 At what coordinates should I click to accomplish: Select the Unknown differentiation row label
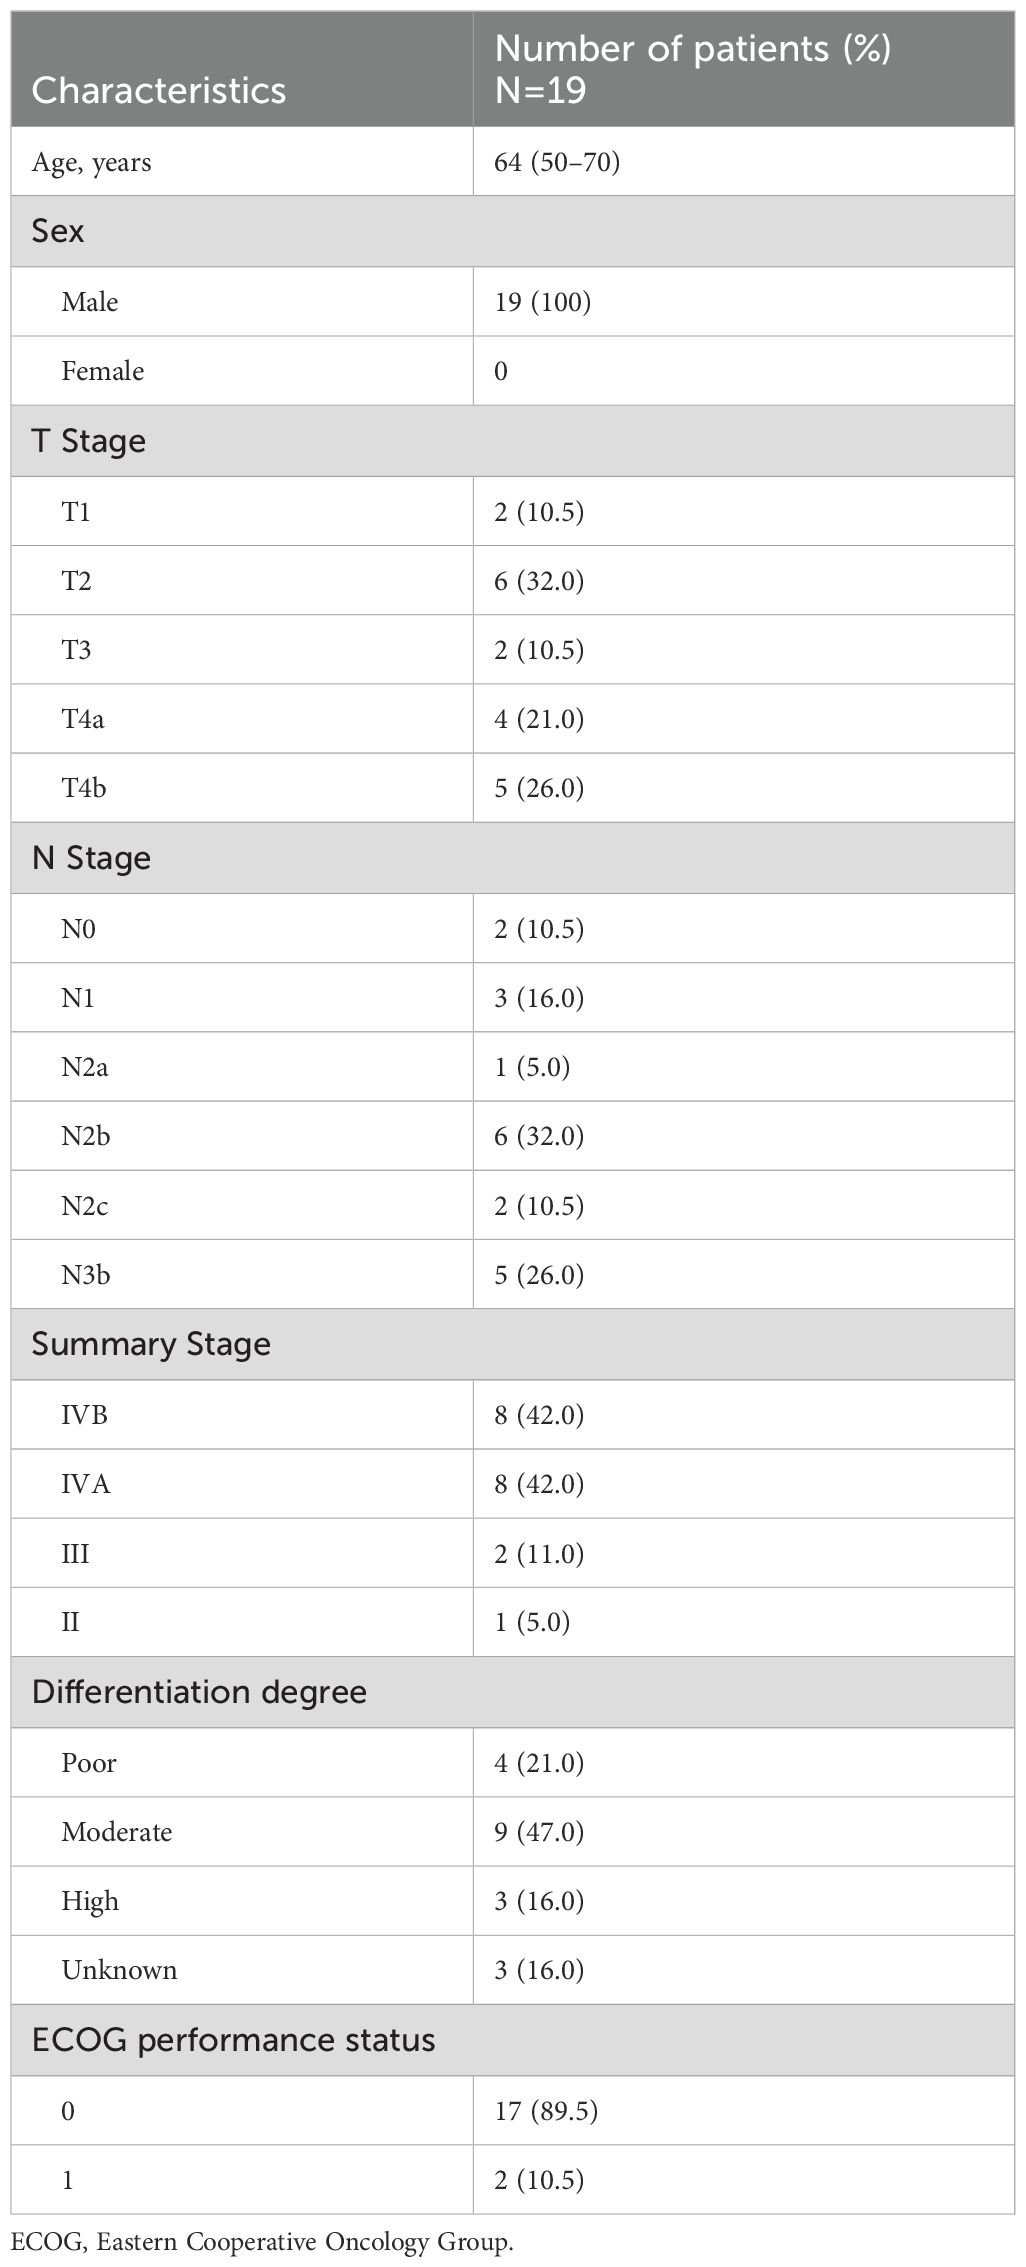(x=119, y=1970)
